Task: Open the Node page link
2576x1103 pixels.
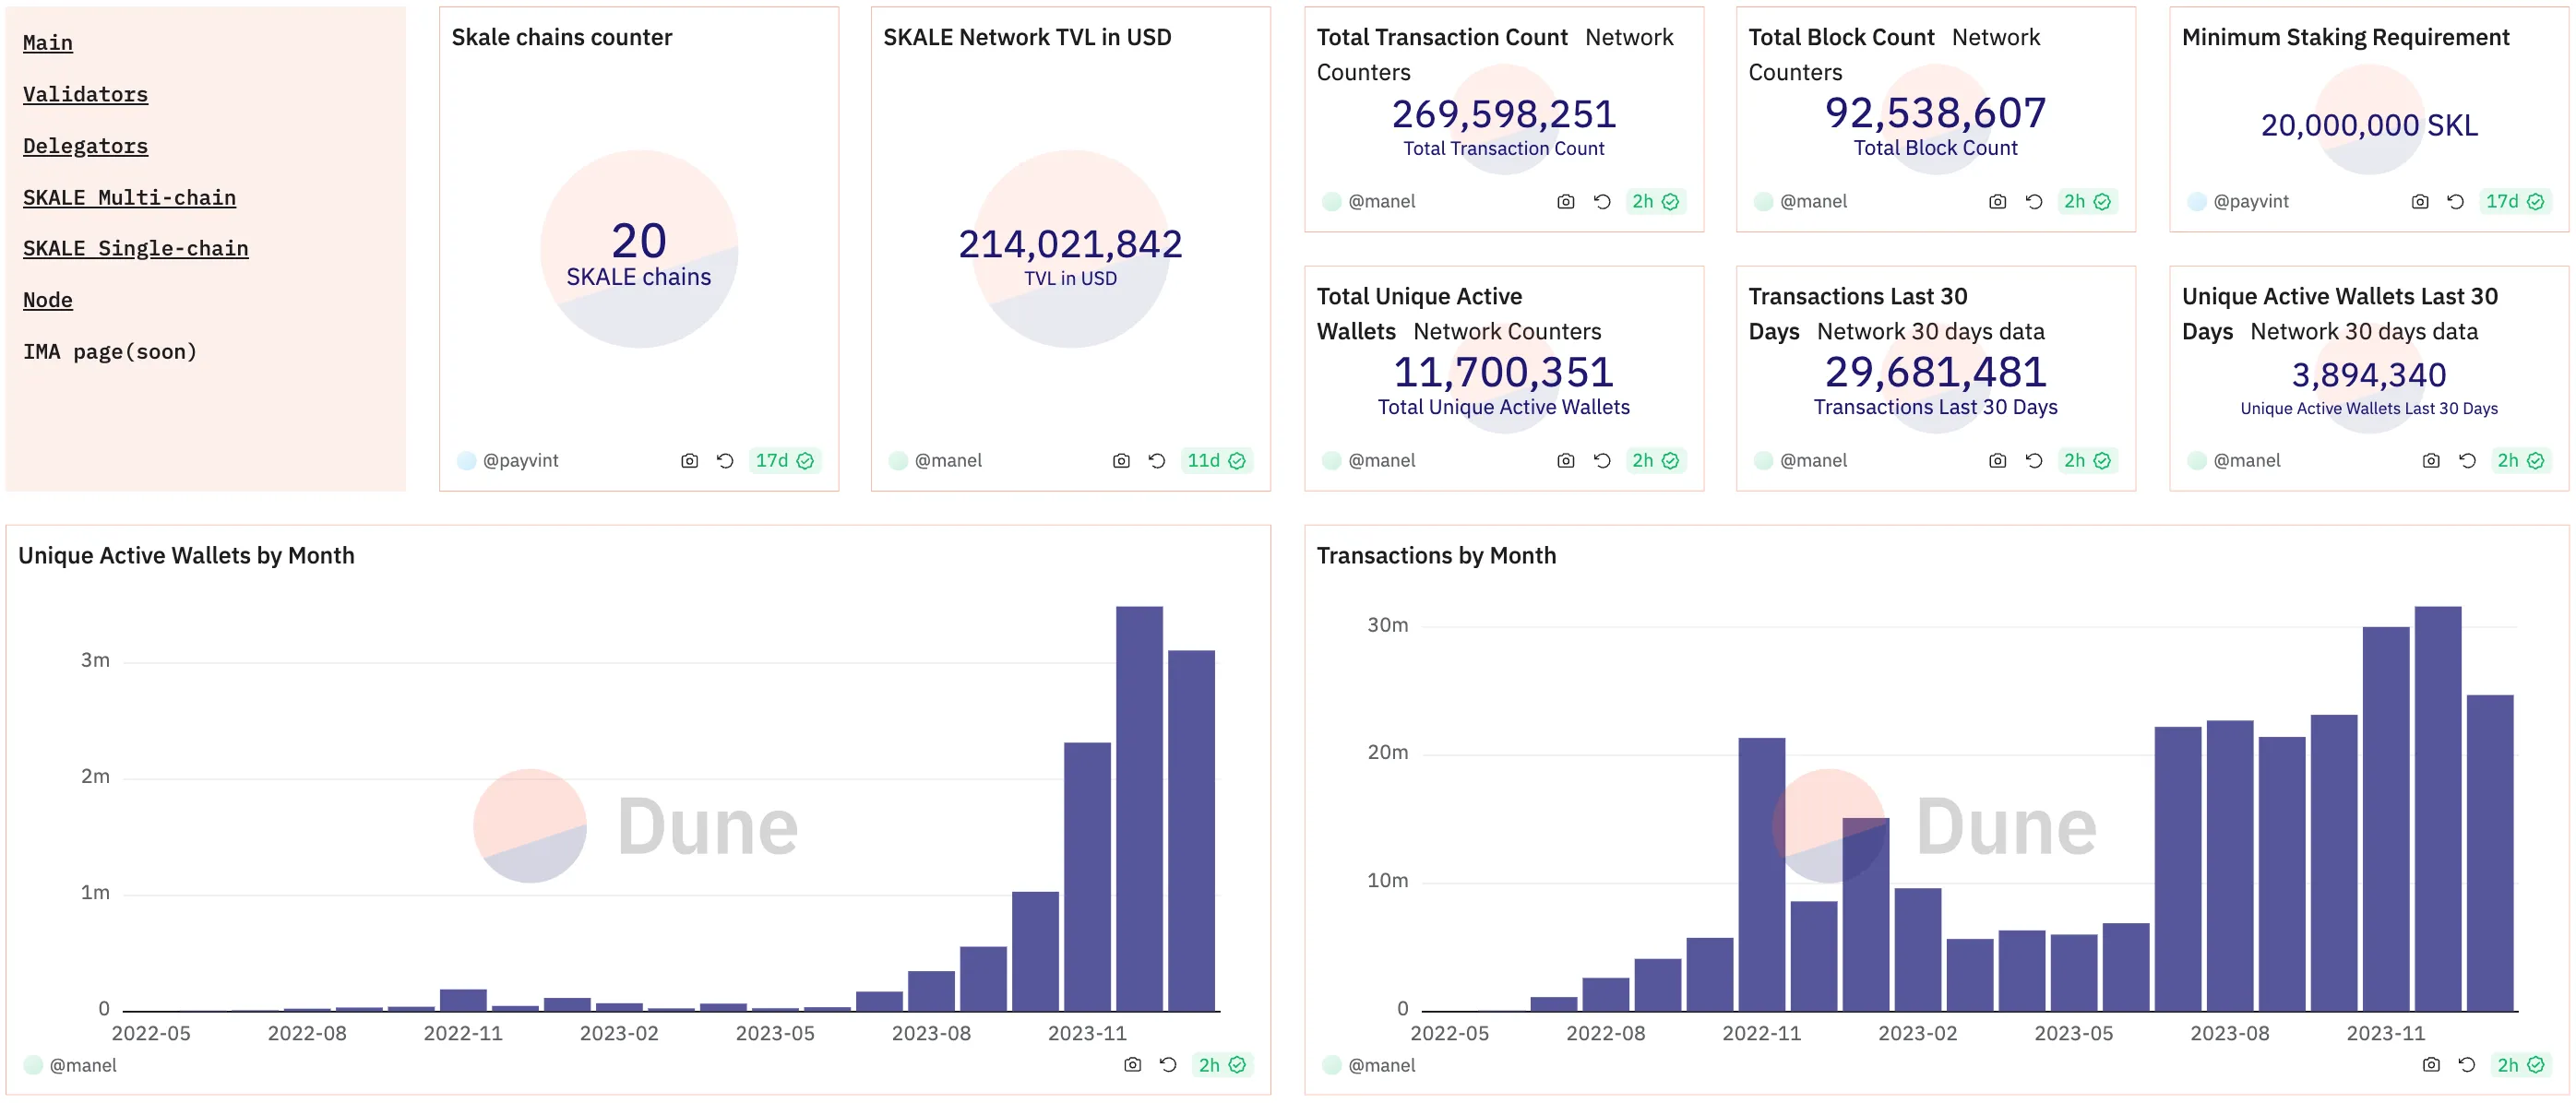Action: 48,300
